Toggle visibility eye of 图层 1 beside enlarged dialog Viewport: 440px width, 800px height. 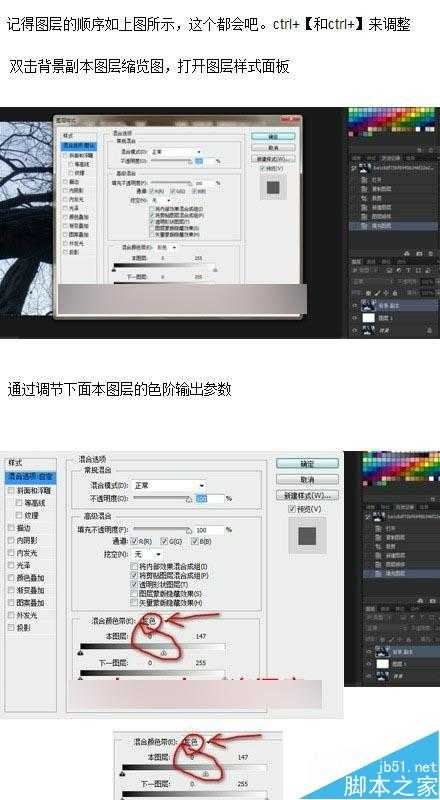point(369,664)
